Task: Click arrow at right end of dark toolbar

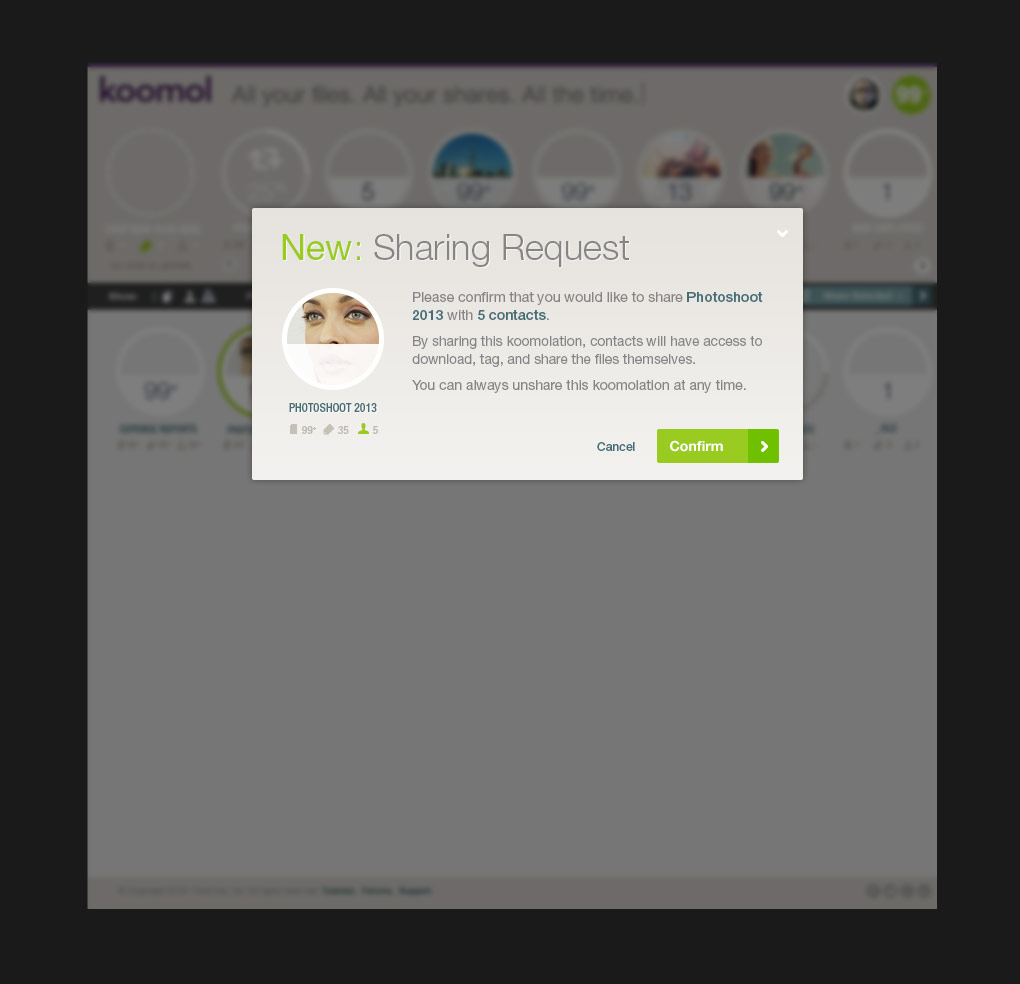Action: [923, 297]
